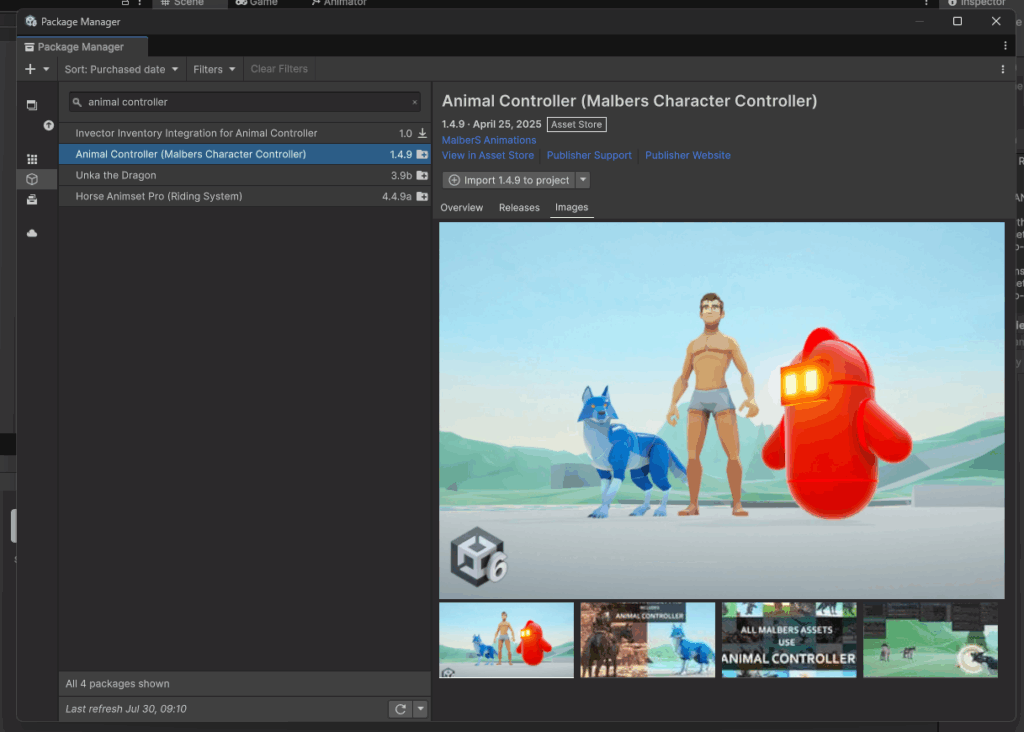
Task: Select Horse Animset Pro (Riding System) row
Action: [245, 196]
